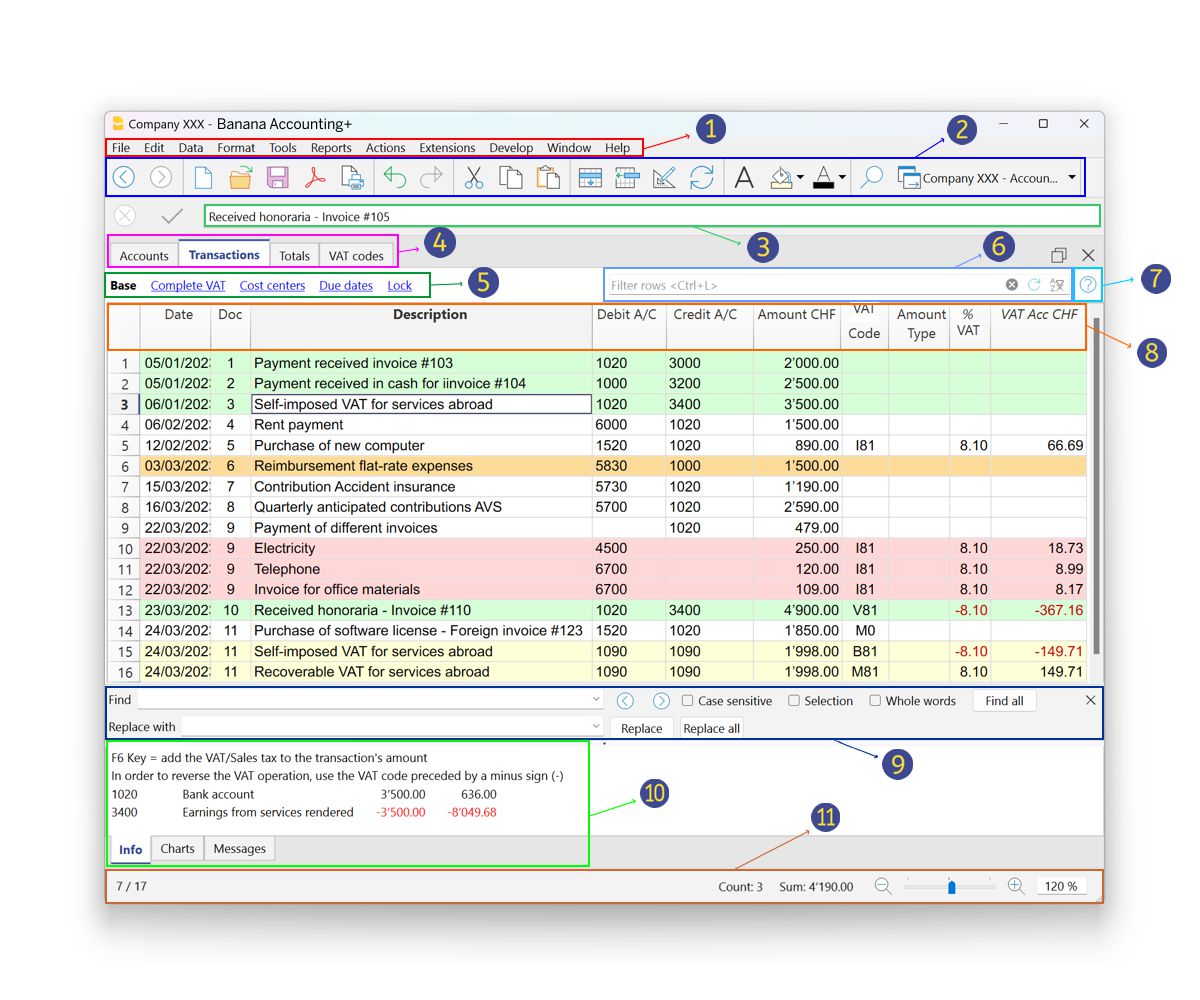Export the file to PDF
This screenshot has width=1200, height=1000.
tap(315, 177)
